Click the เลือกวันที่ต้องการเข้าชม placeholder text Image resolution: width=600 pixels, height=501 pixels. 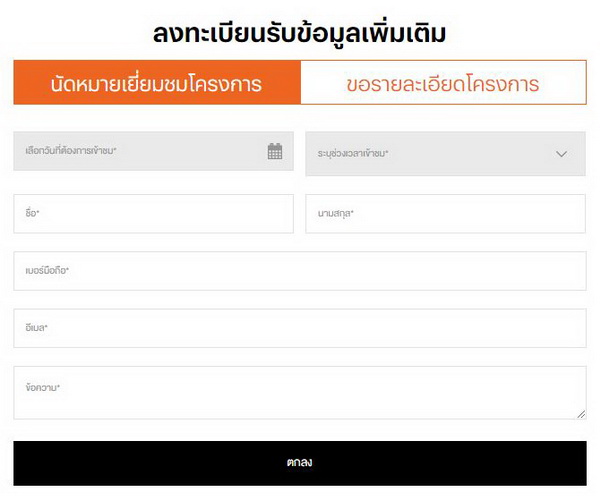[72, 152]
